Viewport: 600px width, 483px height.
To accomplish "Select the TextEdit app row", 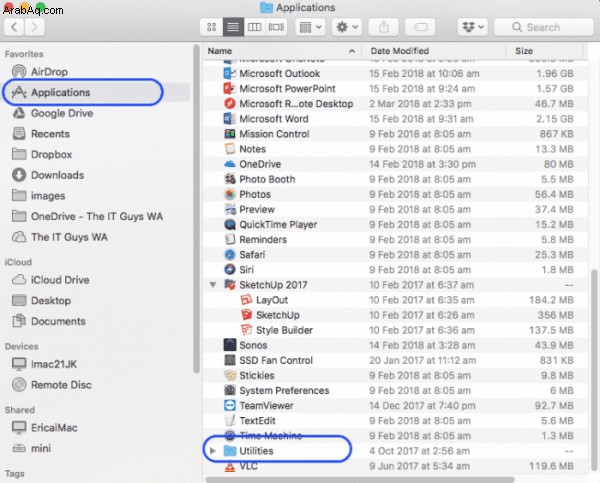I will (395, 421).
